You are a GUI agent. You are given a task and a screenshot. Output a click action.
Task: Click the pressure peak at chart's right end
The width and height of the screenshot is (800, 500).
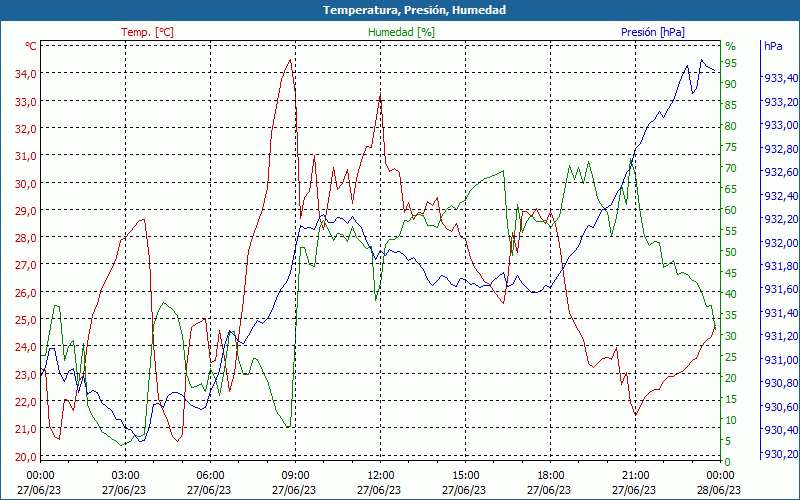701,60
